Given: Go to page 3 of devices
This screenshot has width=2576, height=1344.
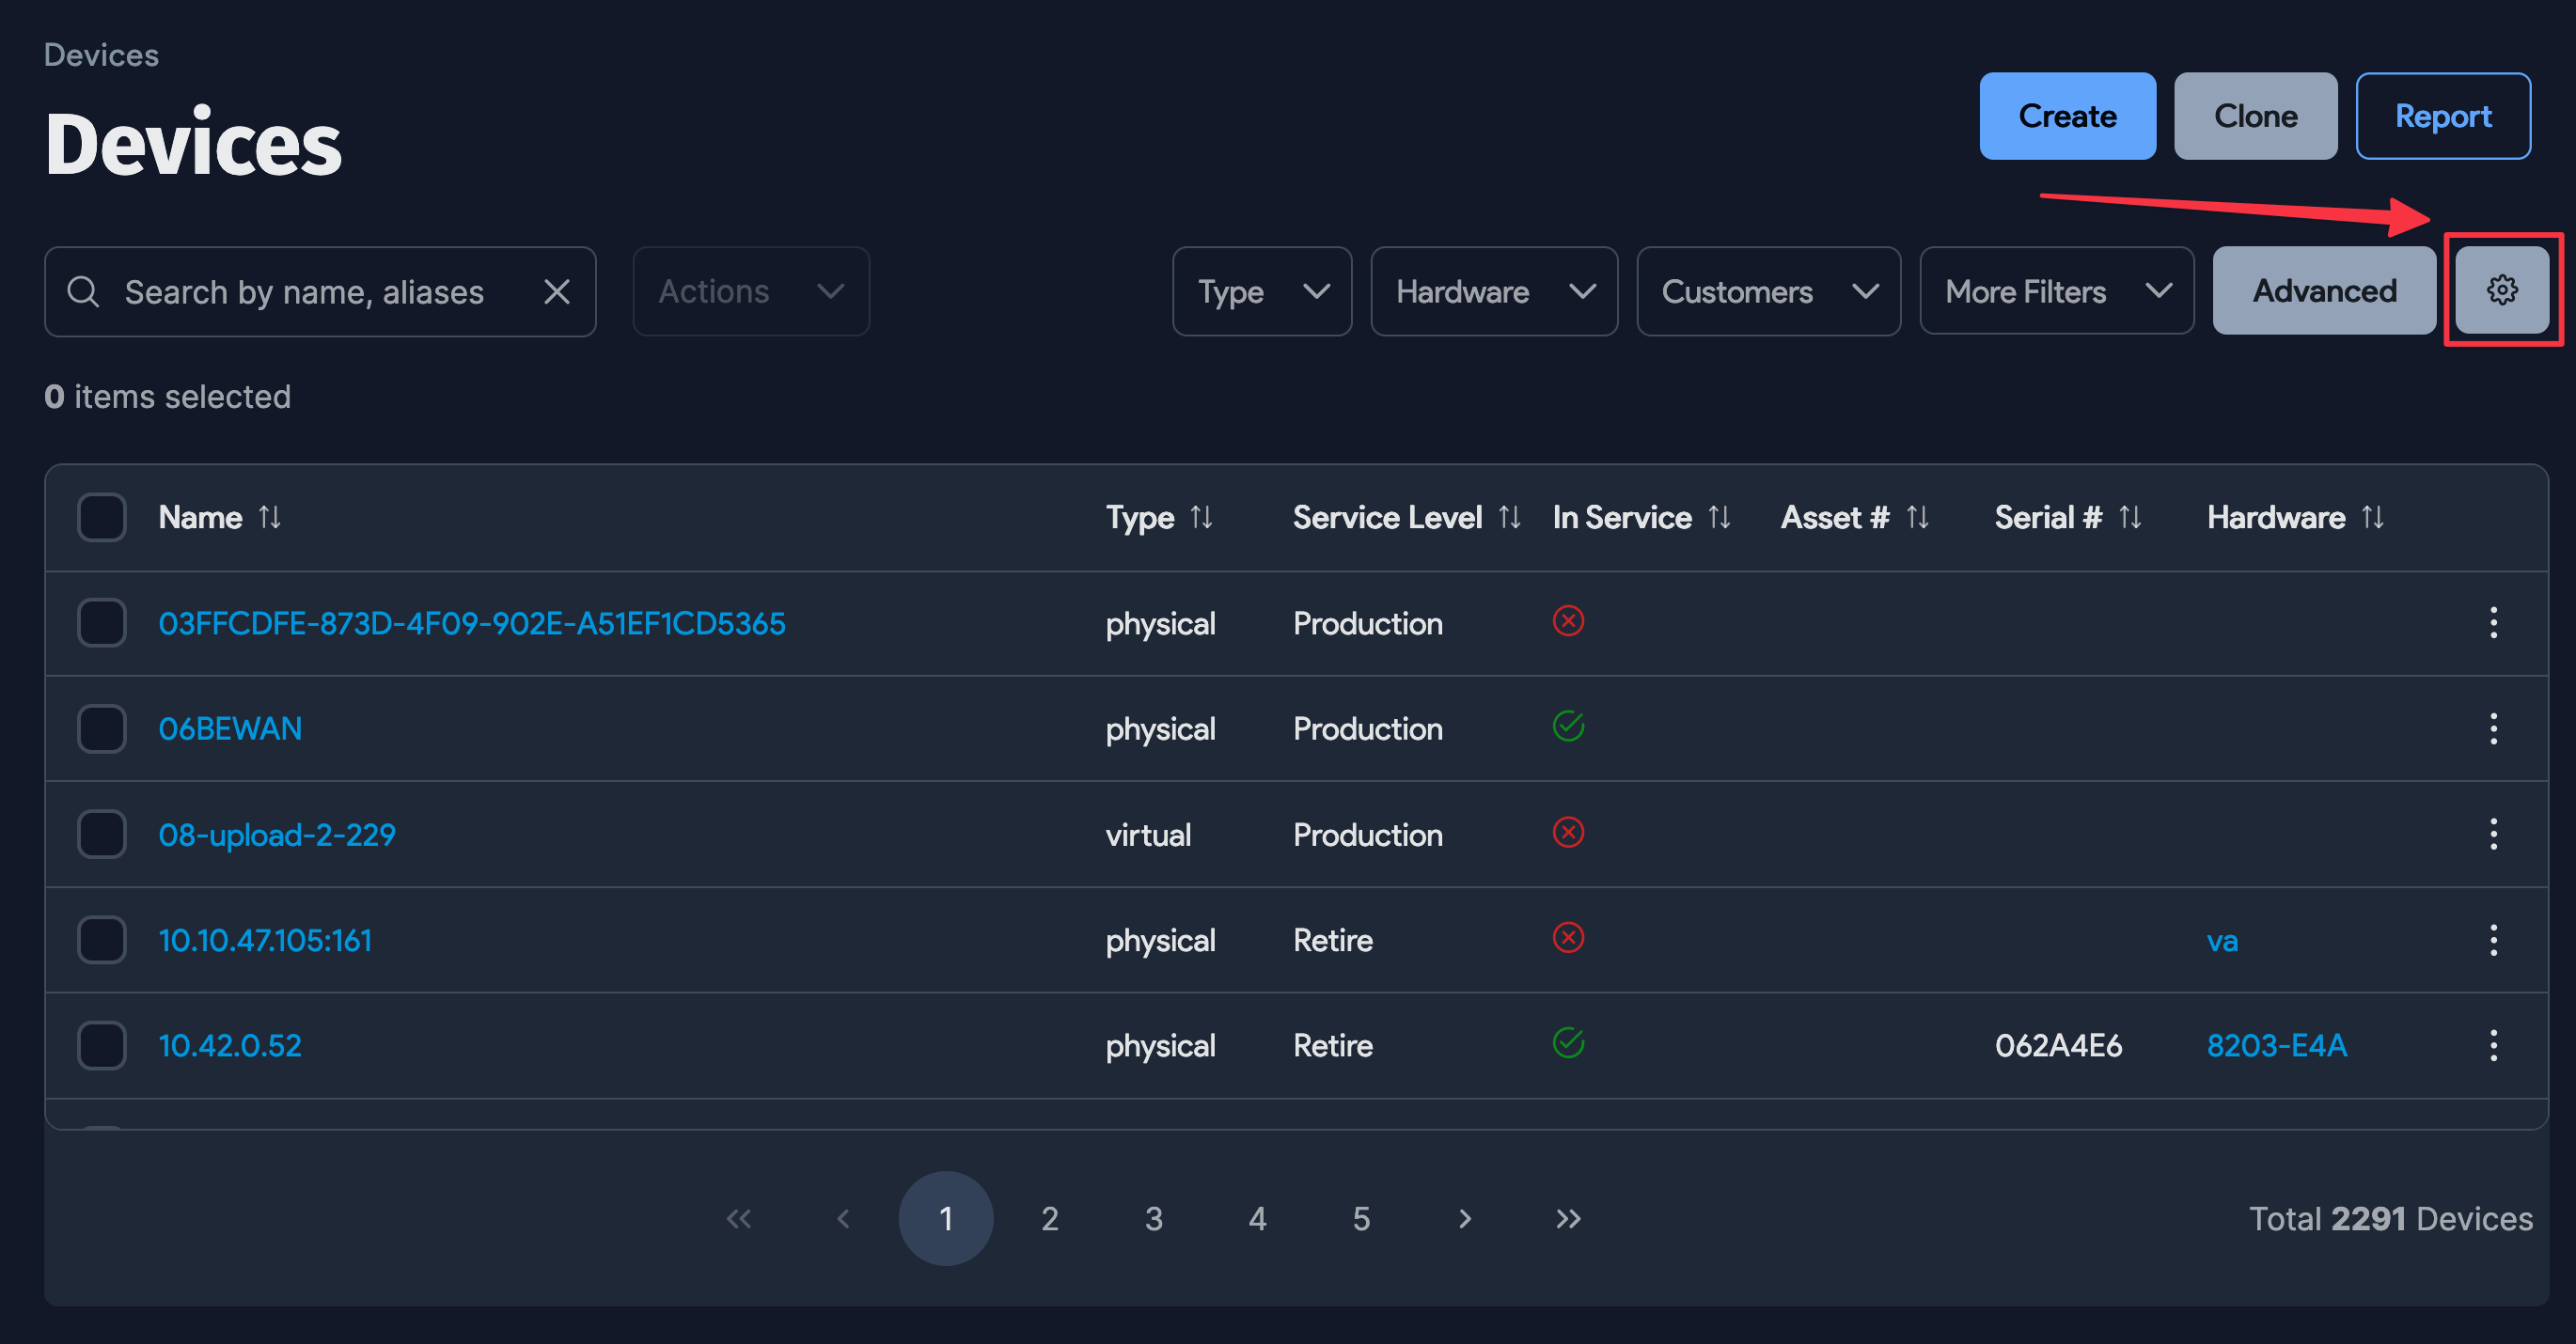Looking at the screenshot, I should pyautogui.click(x=1153, y=1218).
